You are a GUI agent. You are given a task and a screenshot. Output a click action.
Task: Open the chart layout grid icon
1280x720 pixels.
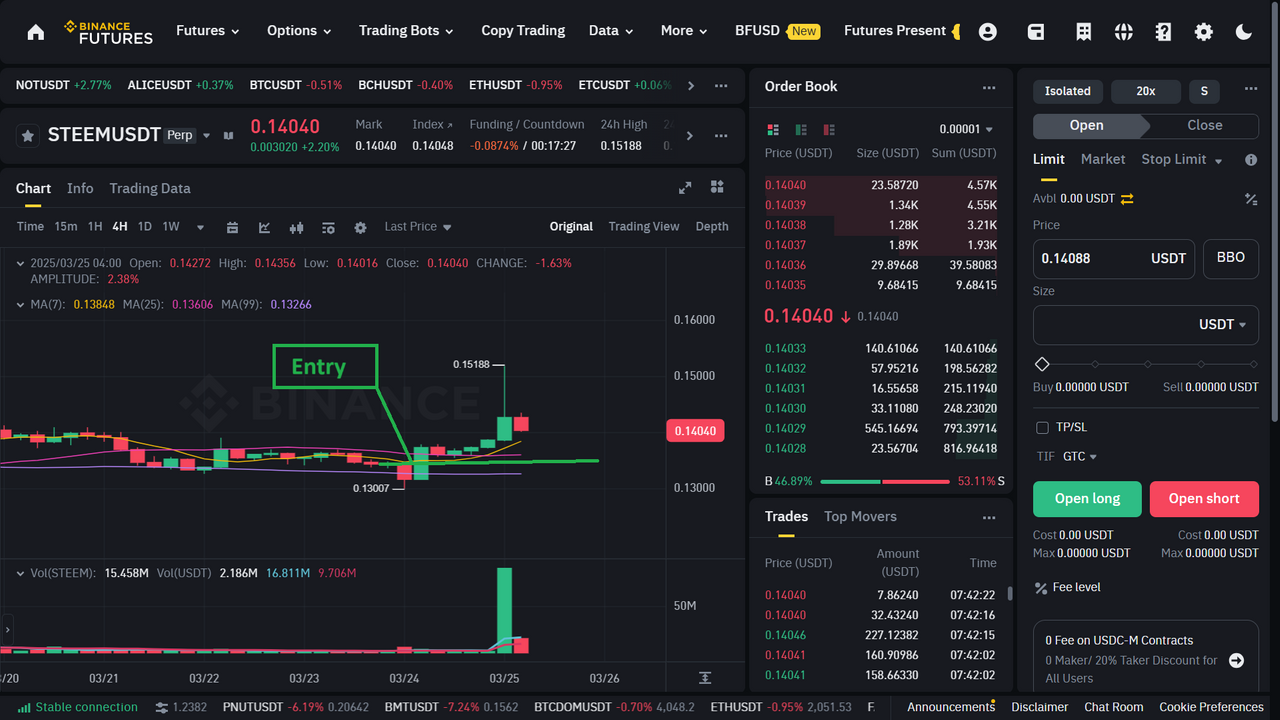[x=717, y=188]
